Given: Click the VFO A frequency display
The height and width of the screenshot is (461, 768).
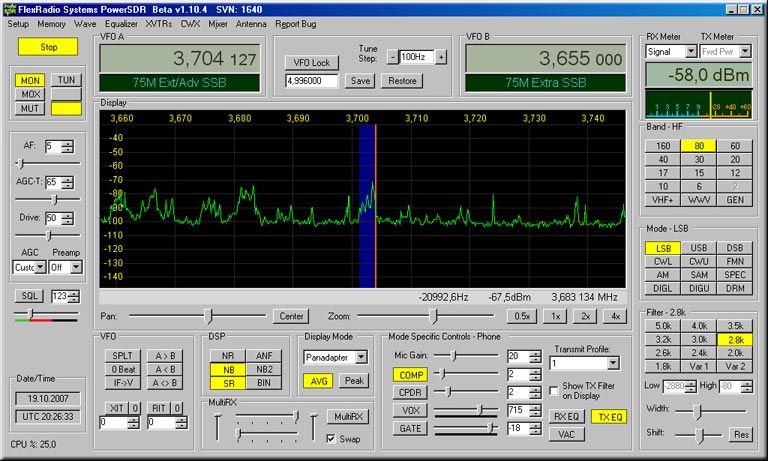Looking at the screenshot, I should pyautogui.click(x=180, y=59).
